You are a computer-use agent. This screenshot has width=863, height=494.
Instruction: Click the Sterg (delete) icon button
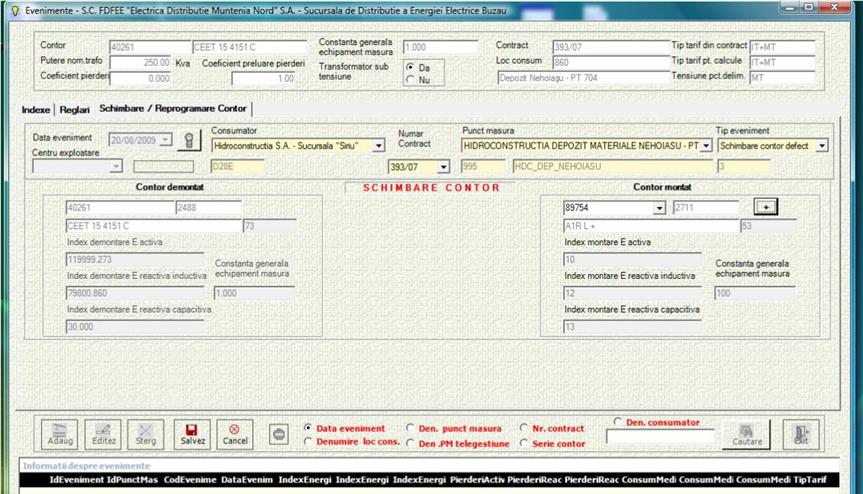click(147, 433)
